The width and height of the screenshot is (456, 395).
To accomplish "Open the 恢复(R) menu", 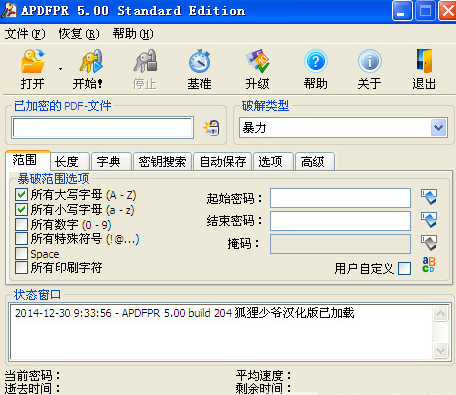I will 79,34.
